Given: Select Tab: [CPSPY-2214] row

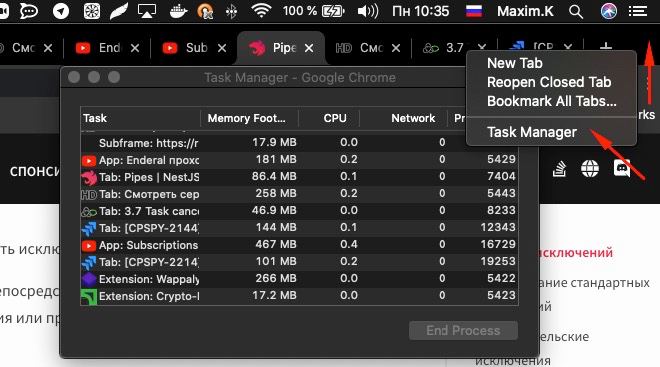Looking at the screenshot, I should click(x=299, y=262).
